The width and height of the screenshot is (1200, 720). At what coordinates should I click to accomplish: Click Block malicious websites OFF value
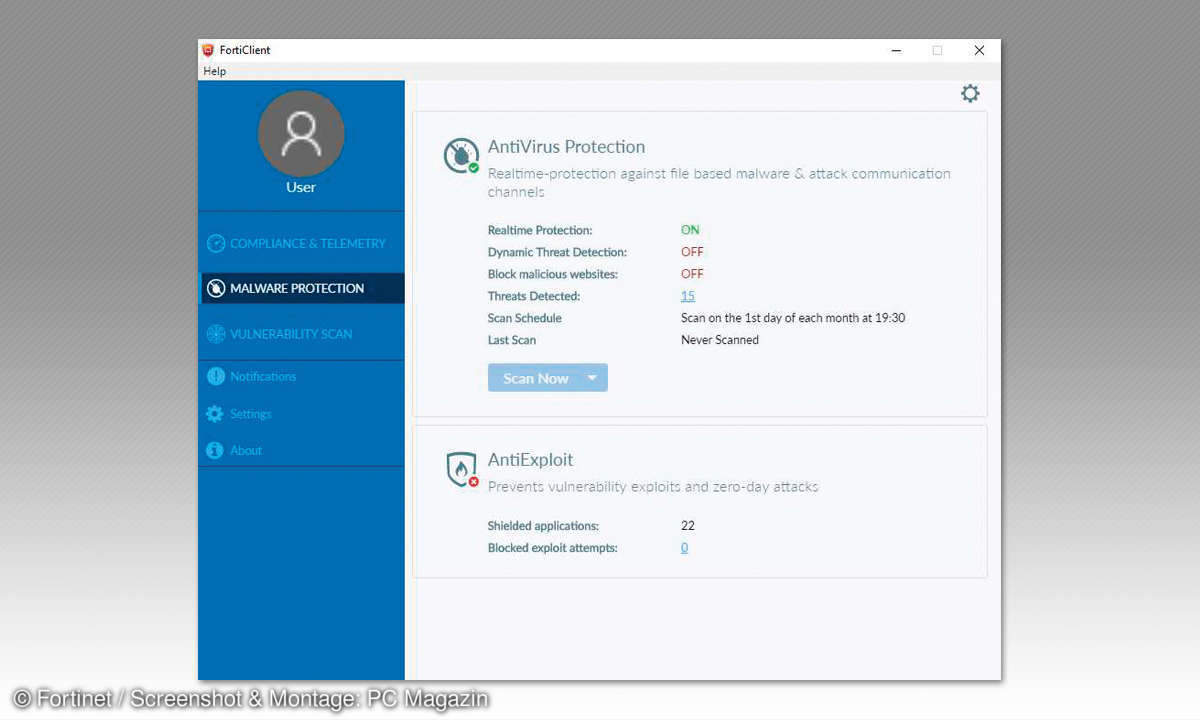(692, 274)
